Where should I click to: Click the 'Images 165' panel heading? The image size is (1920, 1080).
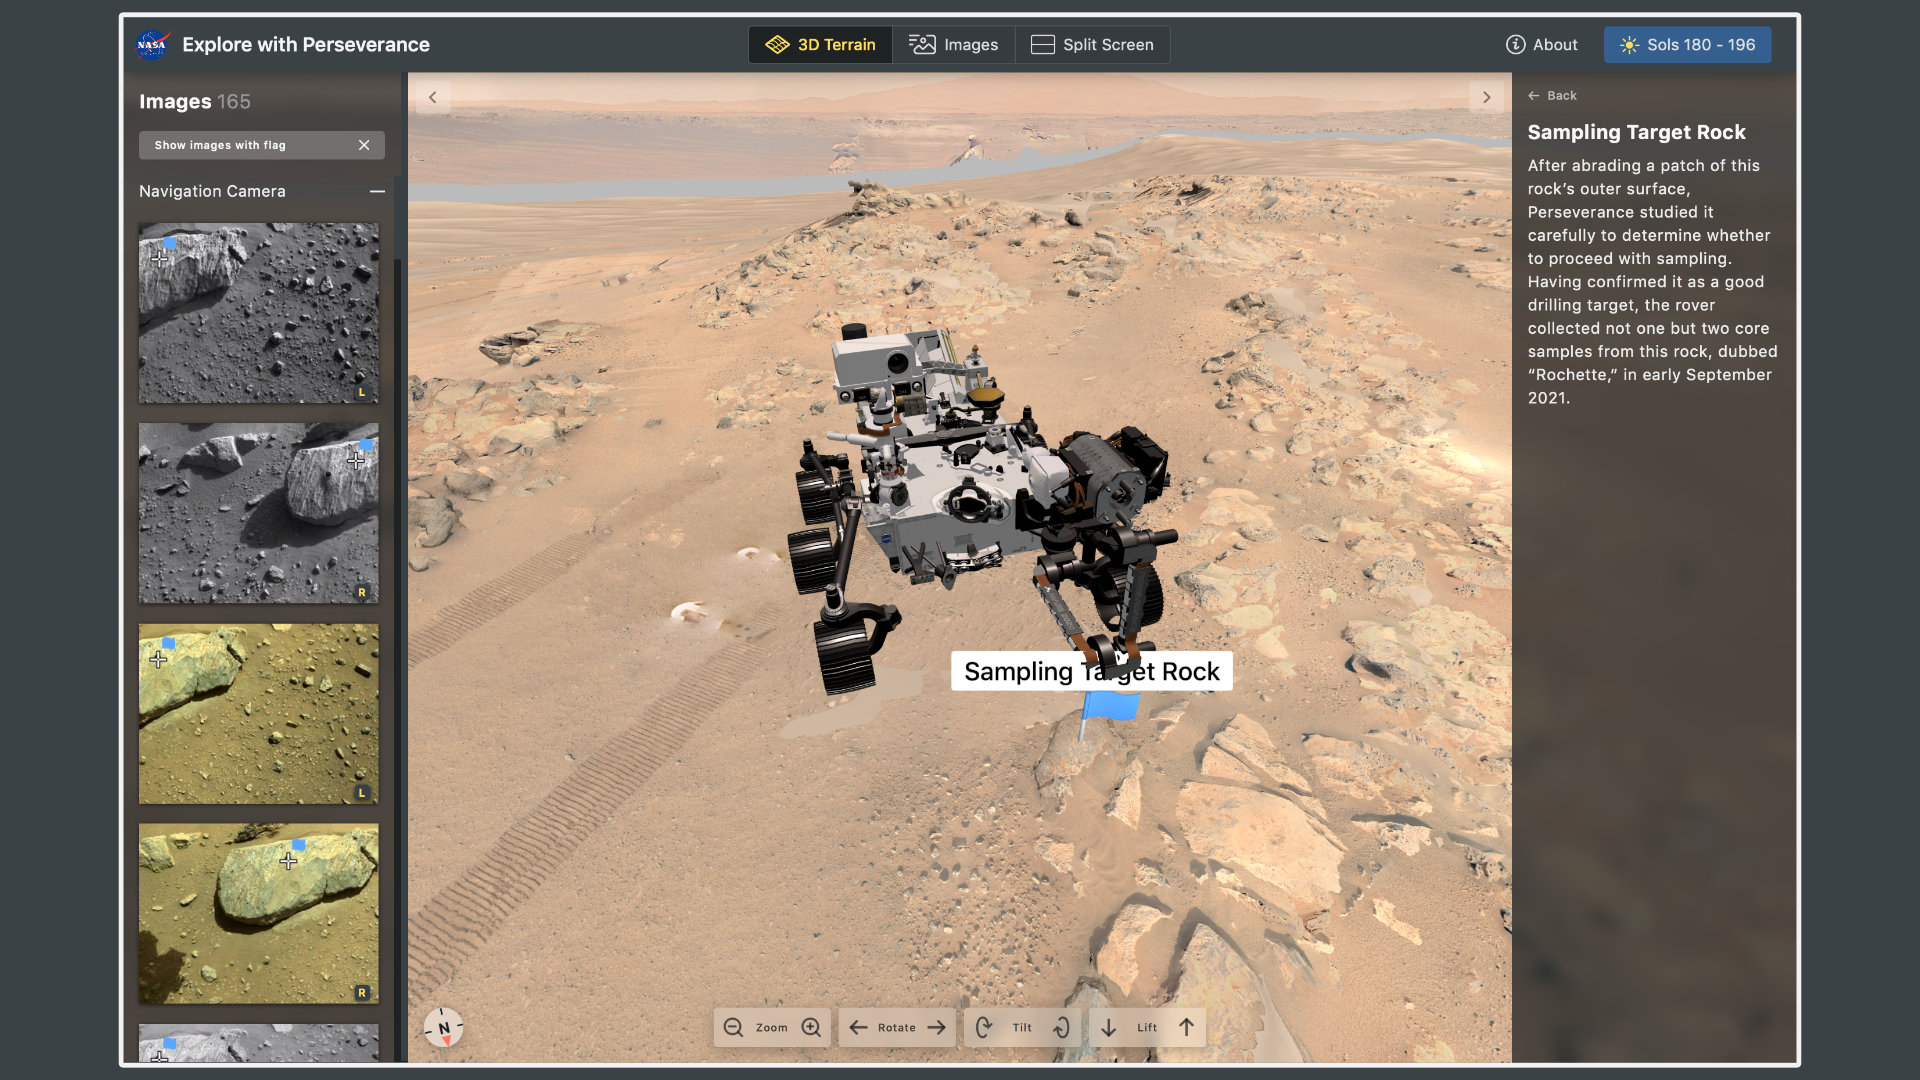pyautogui.click(x=195, y=101)
